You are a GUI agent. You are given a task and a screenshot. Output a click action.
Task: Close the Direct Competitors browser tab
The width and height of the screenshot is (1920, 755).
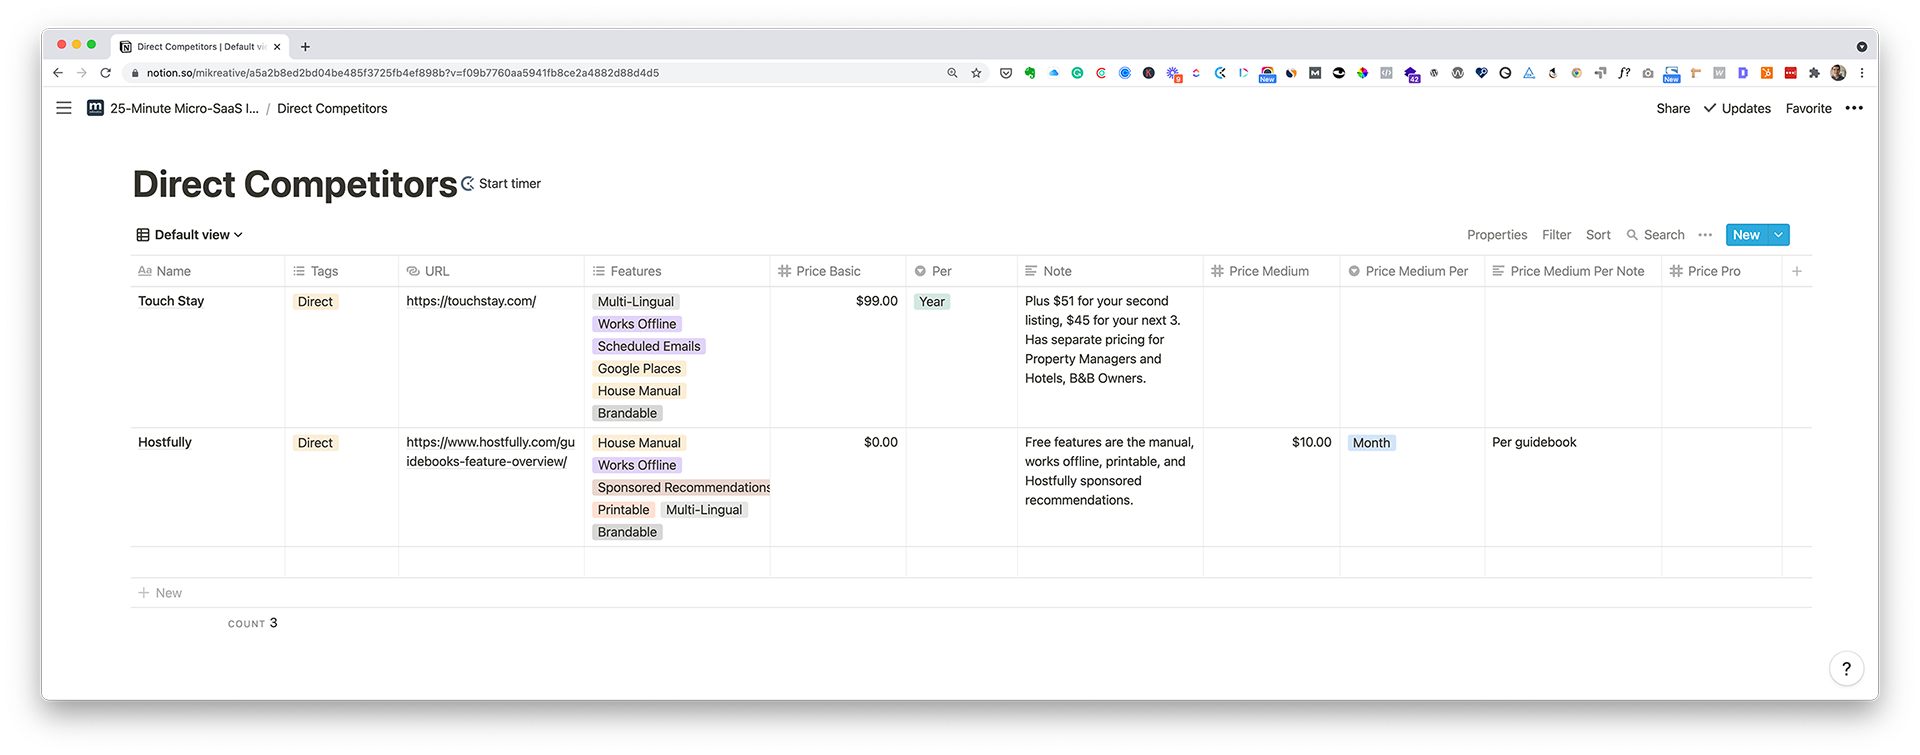[277, 47]
